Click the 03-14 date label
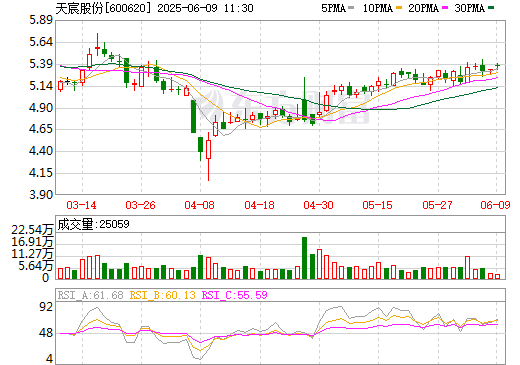Image resolution: width=520 pixels, height=365 pixels. (x=81, y=205)
